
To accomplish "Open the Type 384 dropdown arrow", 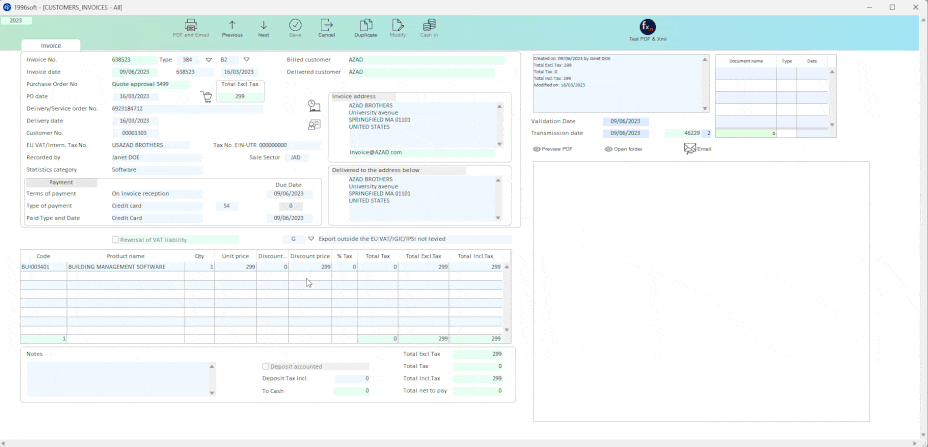I will (x=208, y=60).
